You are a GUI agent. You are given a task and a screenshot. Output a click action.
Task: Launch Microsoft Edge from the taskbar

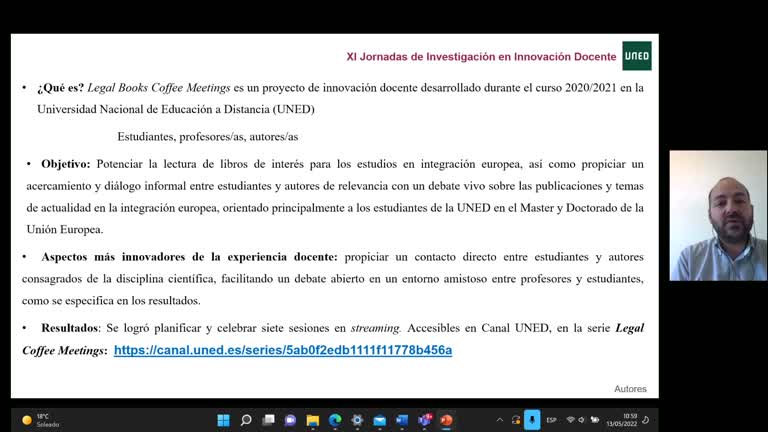click(x=335, y=420)
